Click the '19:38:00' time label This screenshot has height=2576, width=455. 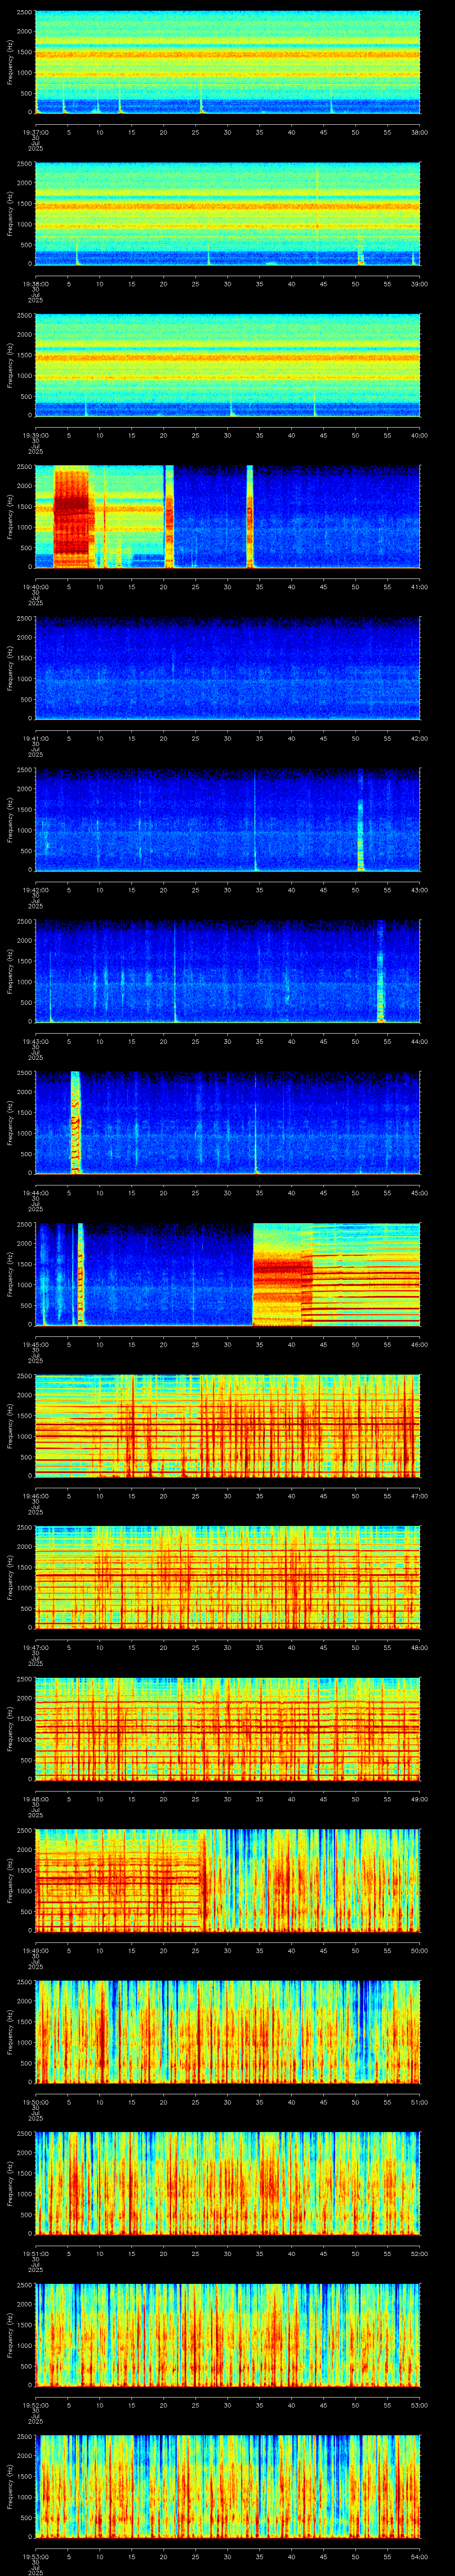pyautogui.click(x=36, y=284)
